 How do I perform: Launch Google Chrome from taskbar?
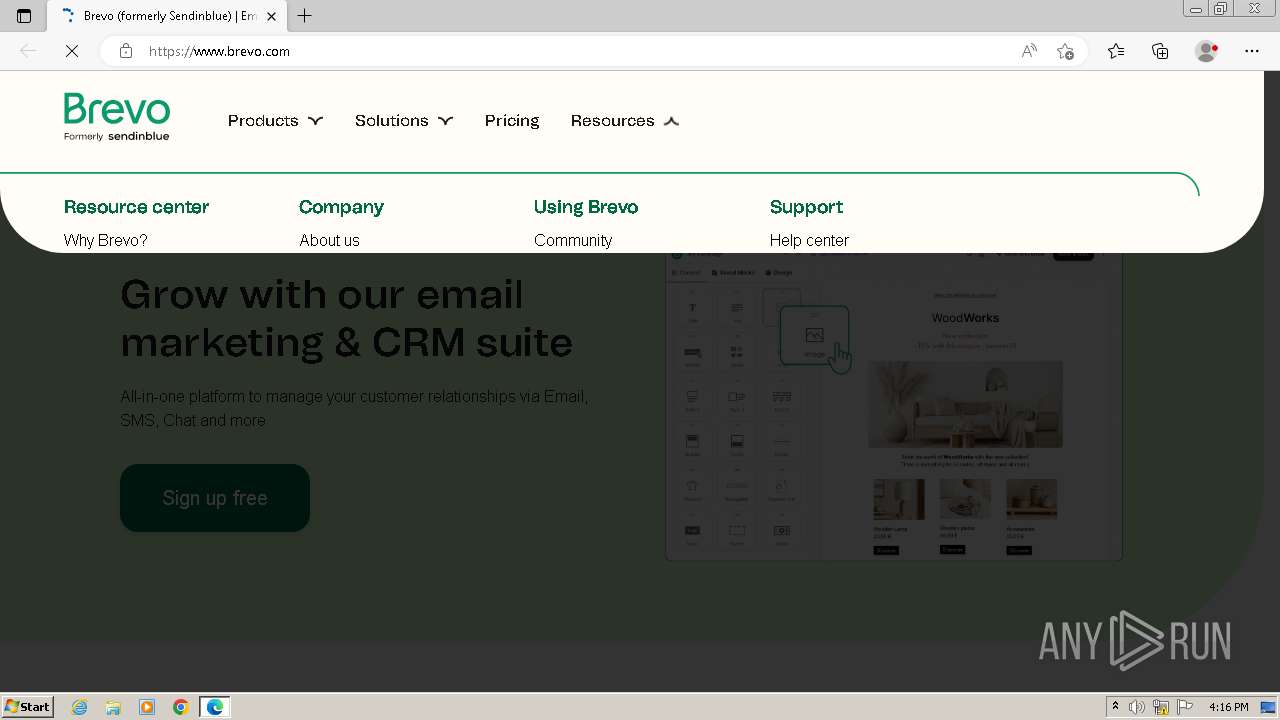click(181, 707)
